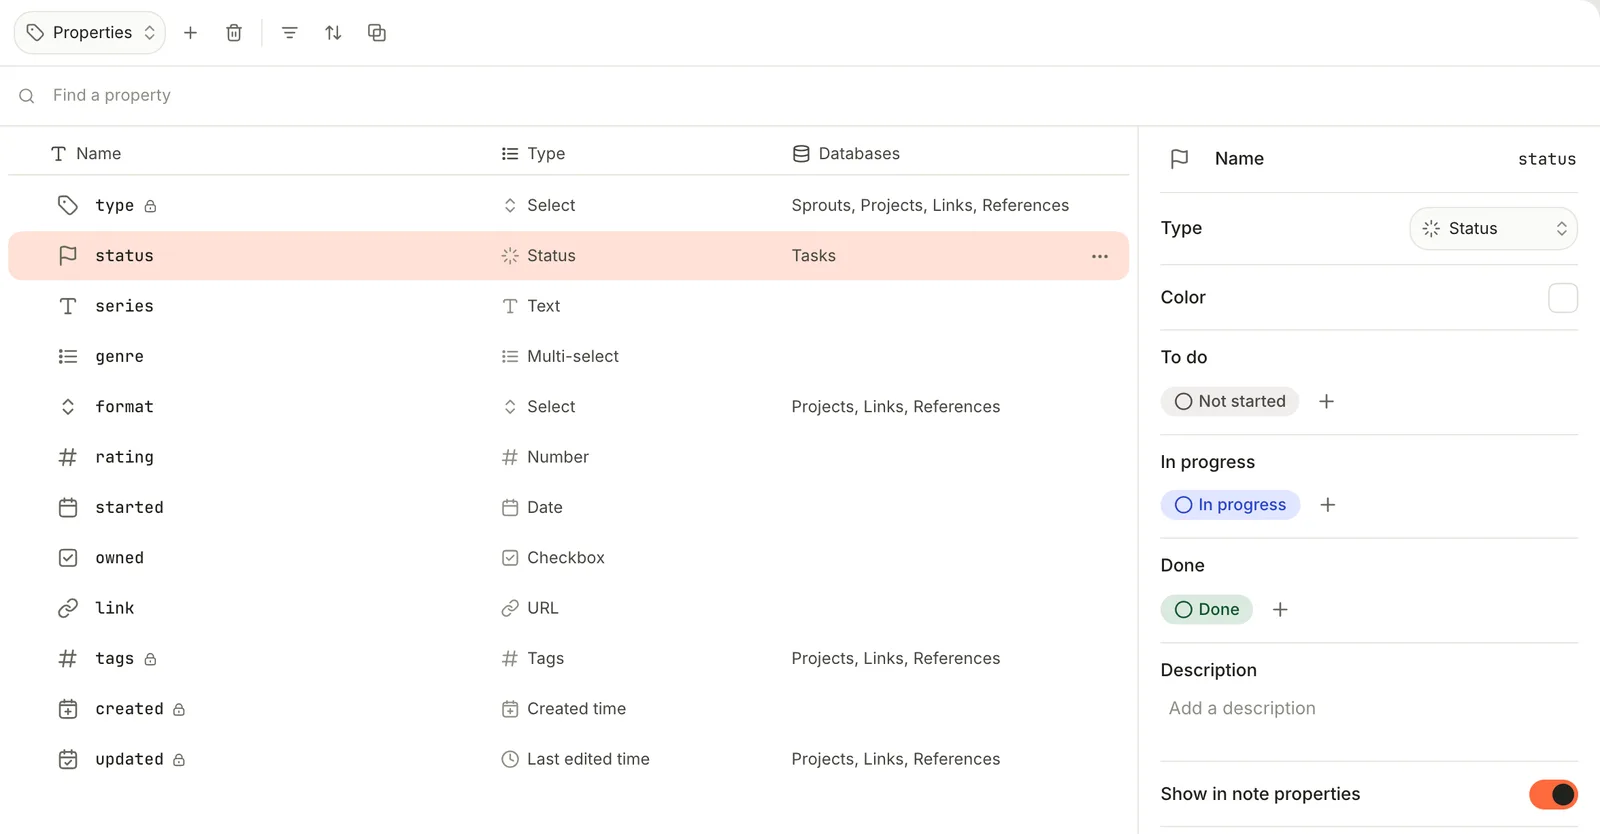Image resolution: width=1600 pixels, height=834 pixels.
Task: Click the Created time type cell
Action: (x=564, y=709)
